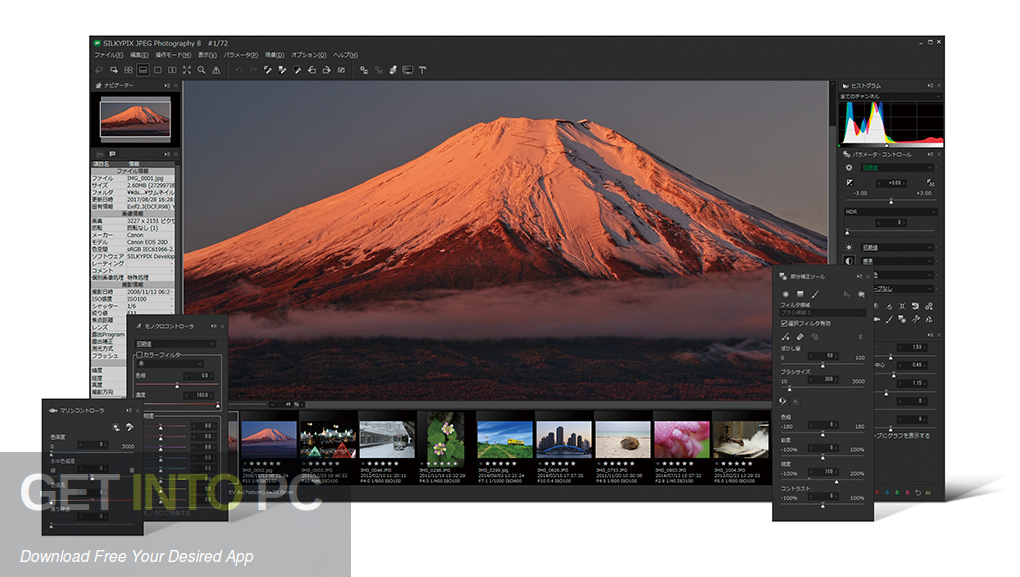Click the rotate left toolbar icon

pos(312,70)
